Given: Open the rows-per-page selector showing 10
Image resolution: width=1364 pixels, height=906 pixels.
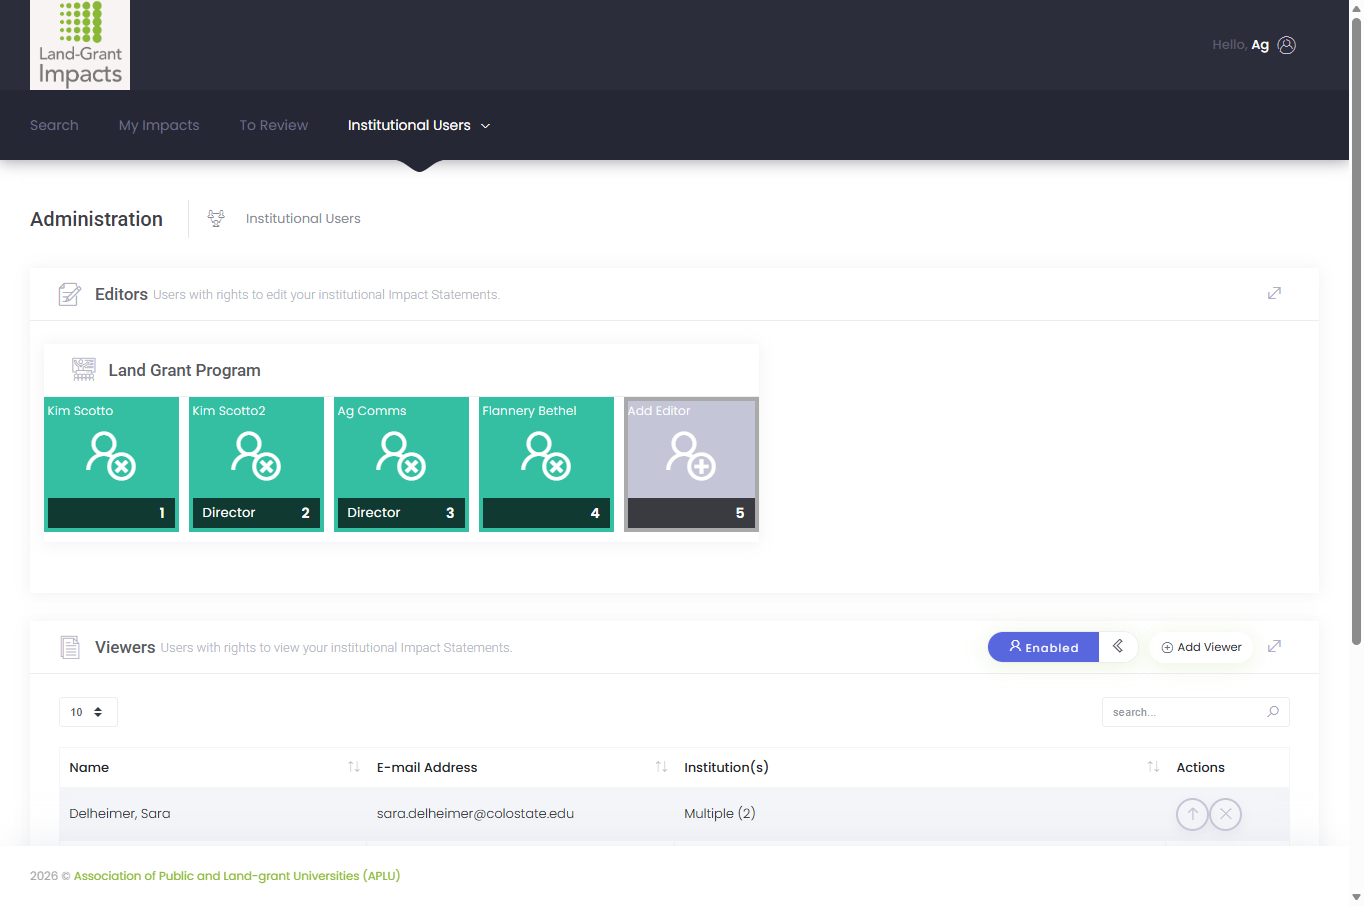Looking at the screenshot, I should [x=88, y=712].
